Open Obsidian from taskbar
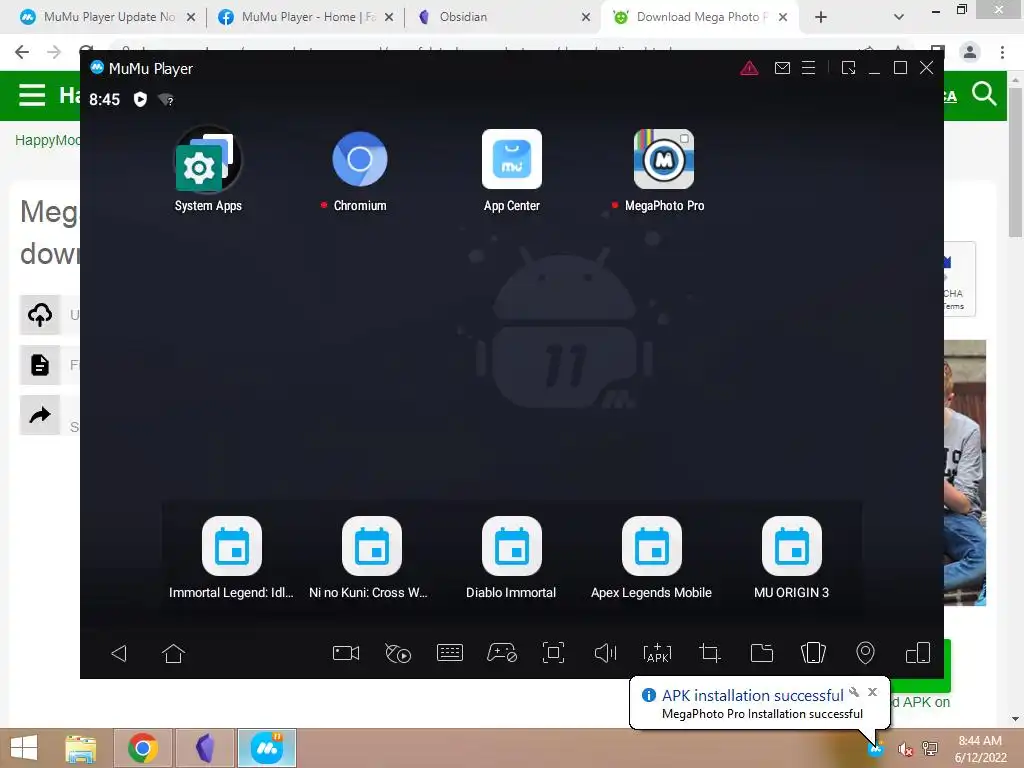This screenshot has width=1024, height=768. [205, 748]
